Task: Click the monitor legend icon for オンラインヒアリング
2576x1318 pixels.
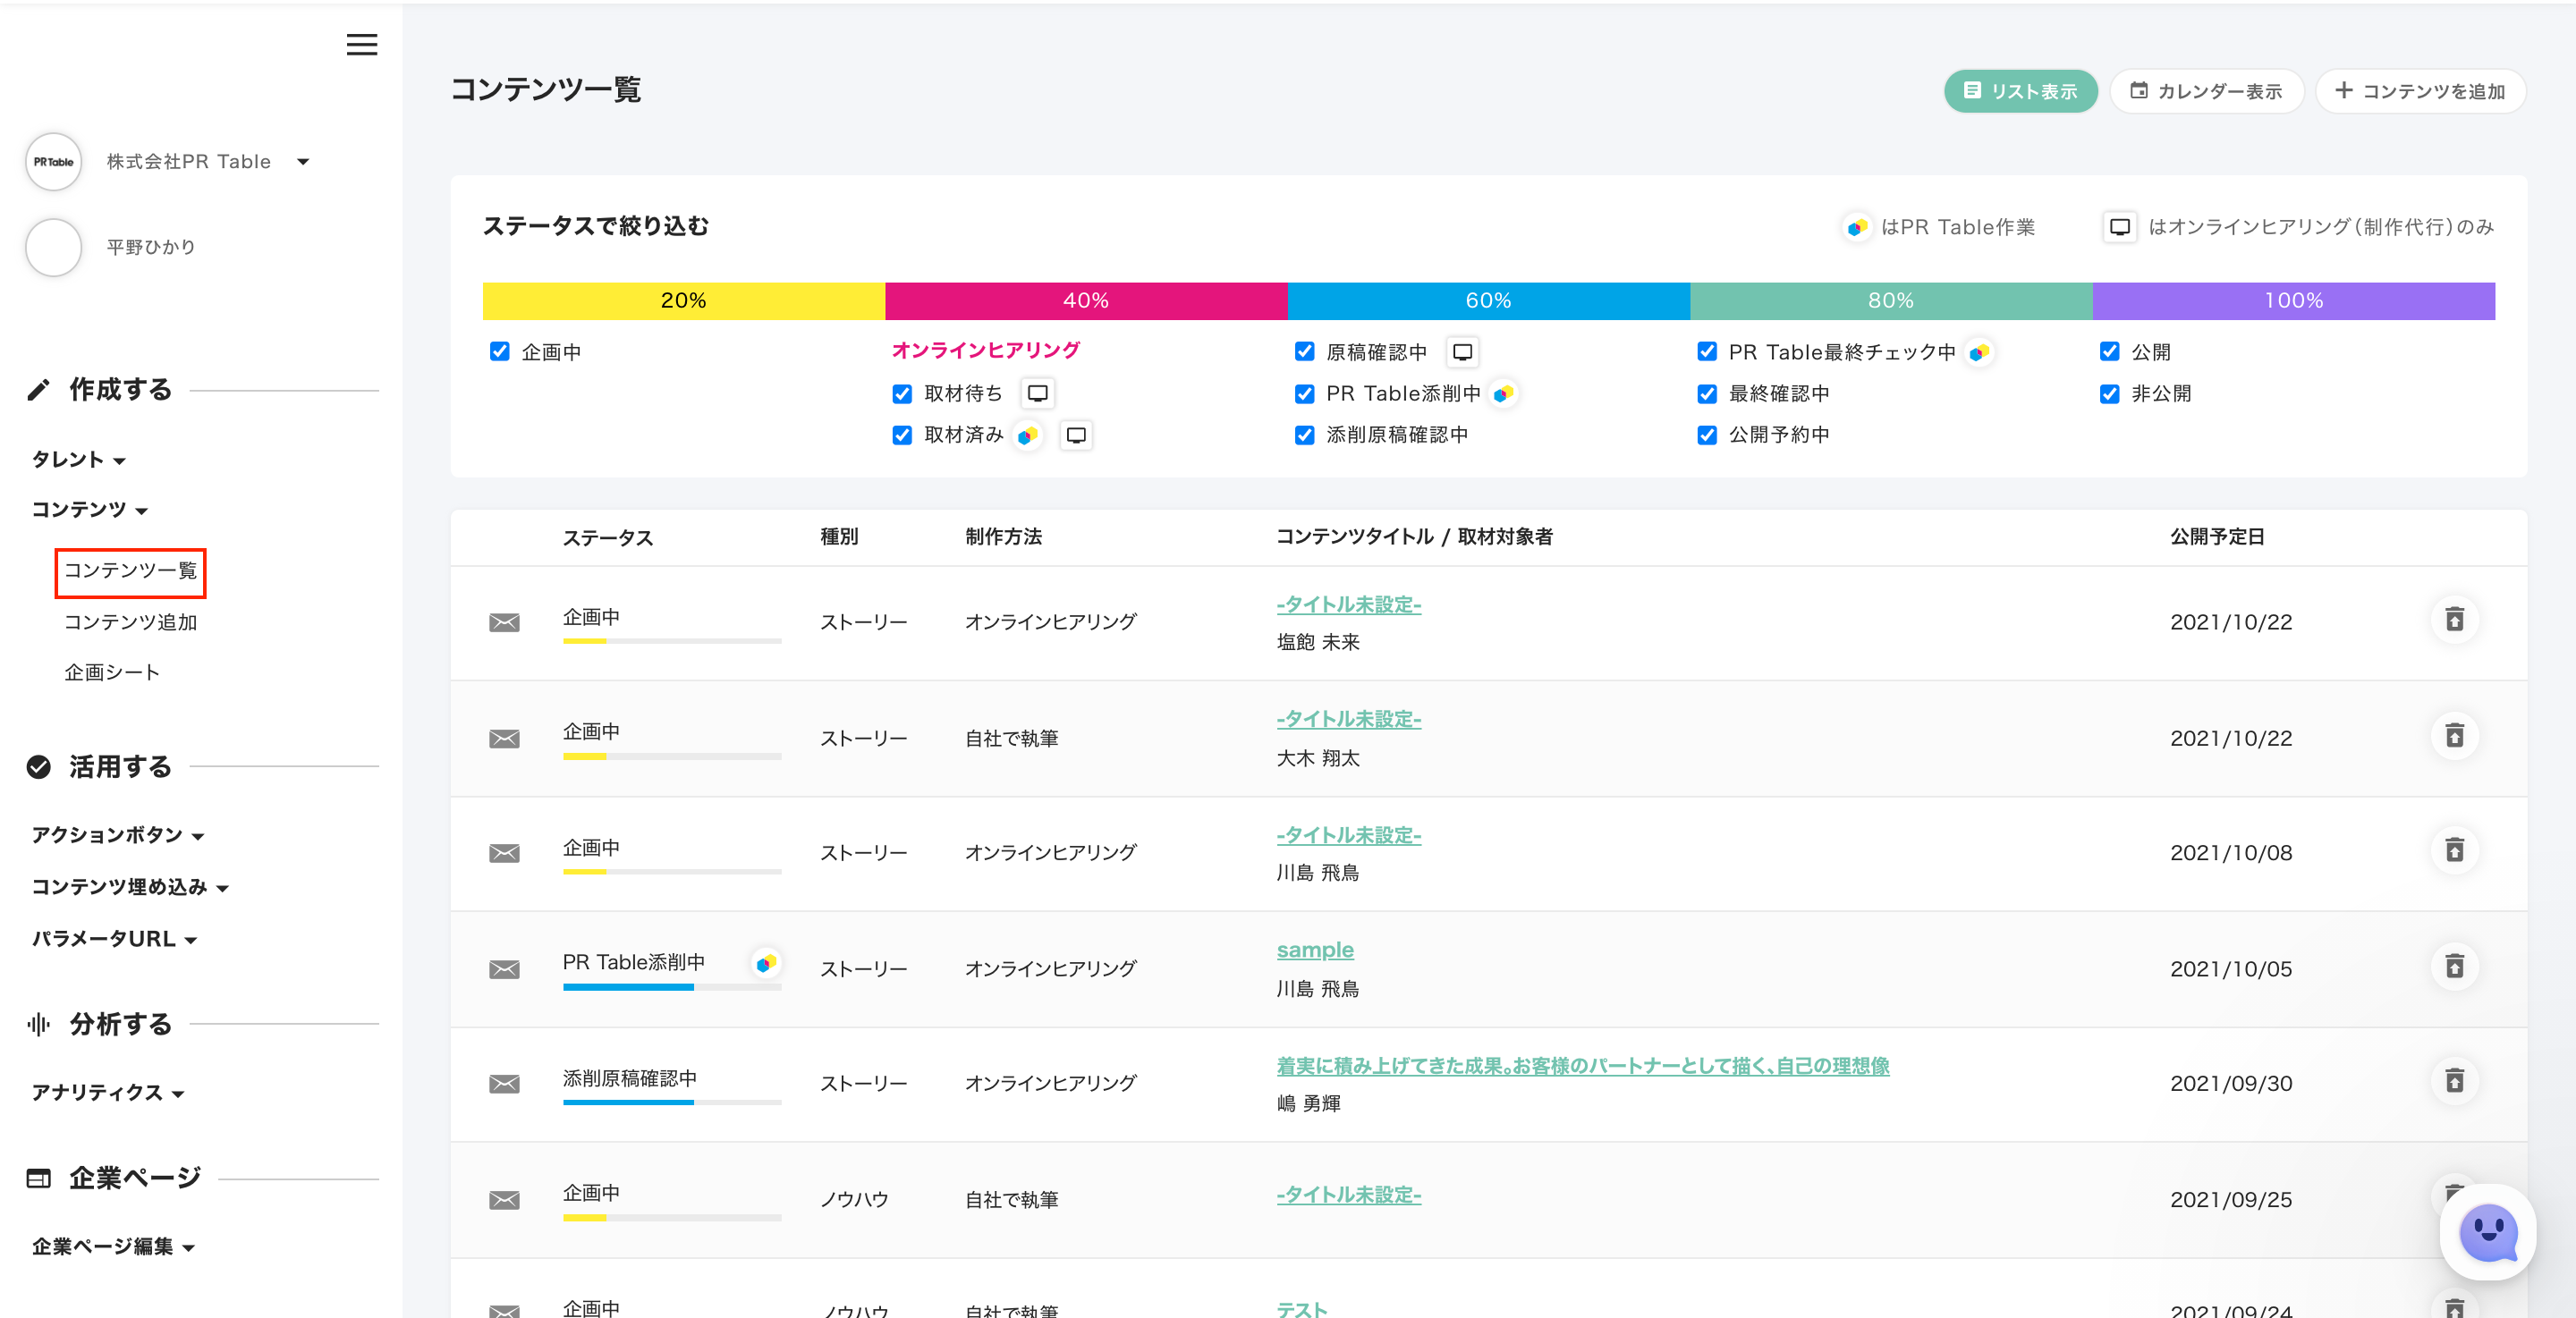Action: point(2119,227)
